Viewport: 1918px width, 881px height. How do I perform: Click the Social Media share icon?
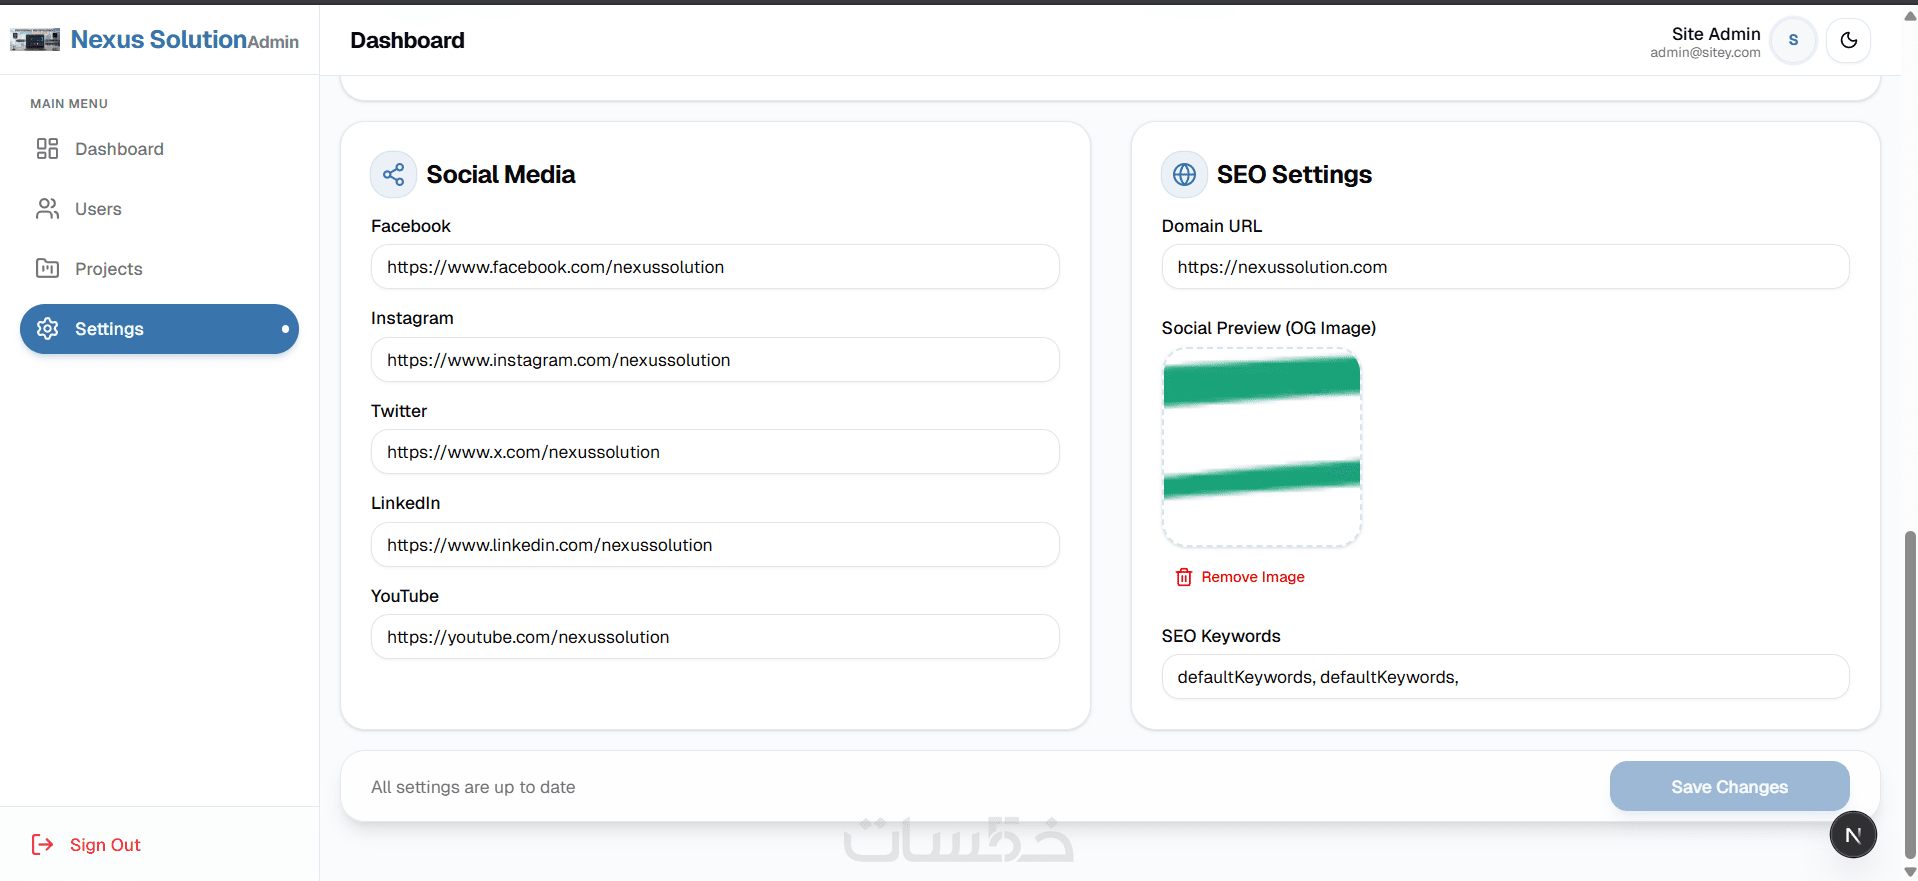click(x=393, y=175)
